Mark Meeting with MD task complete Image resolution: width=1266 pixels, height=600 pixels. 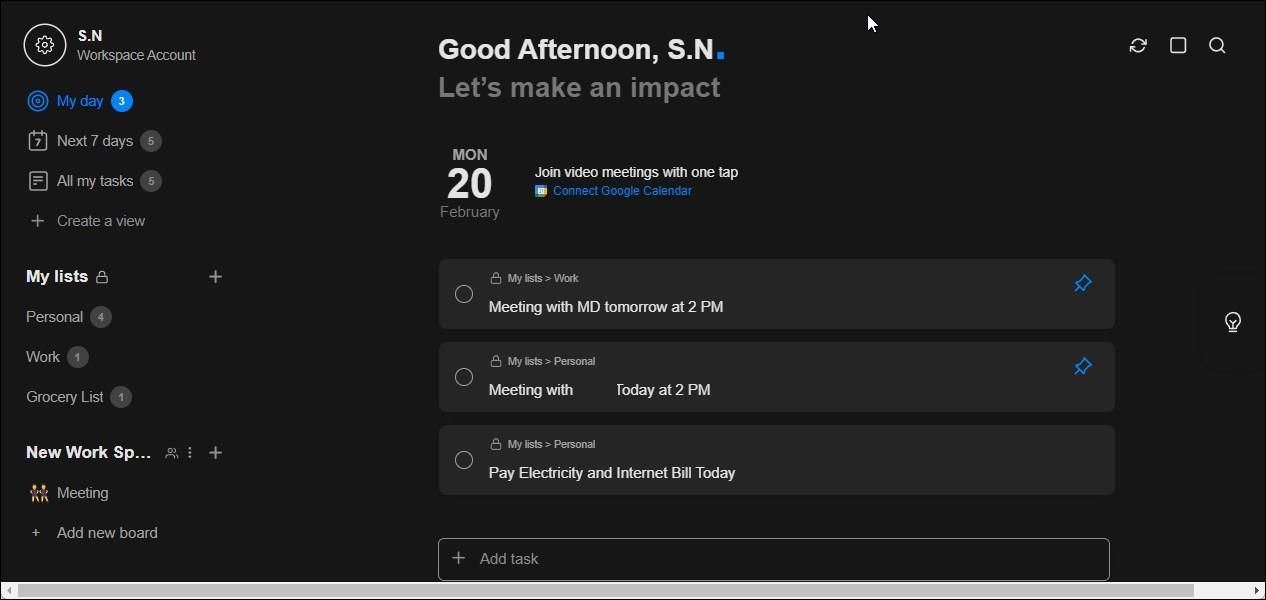tap(464, 294)
